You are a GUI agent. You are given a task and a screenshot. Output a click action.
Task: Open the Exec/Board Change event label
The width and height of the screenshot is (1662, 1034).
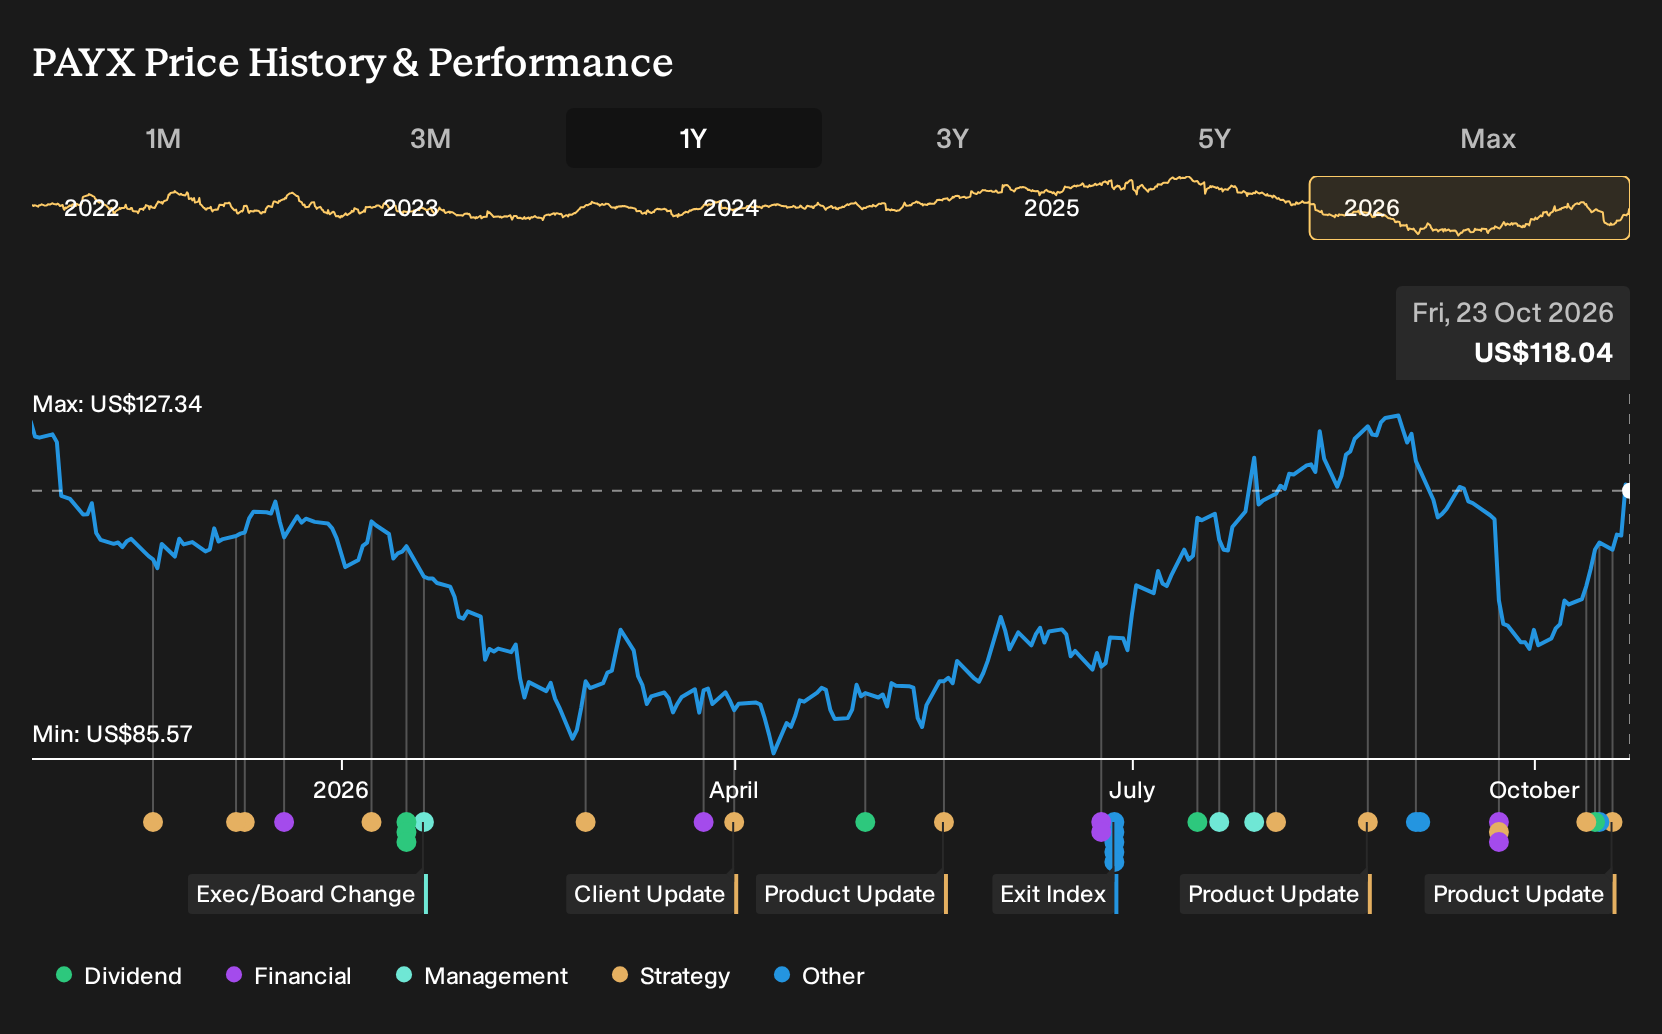[x=308, y=894]
